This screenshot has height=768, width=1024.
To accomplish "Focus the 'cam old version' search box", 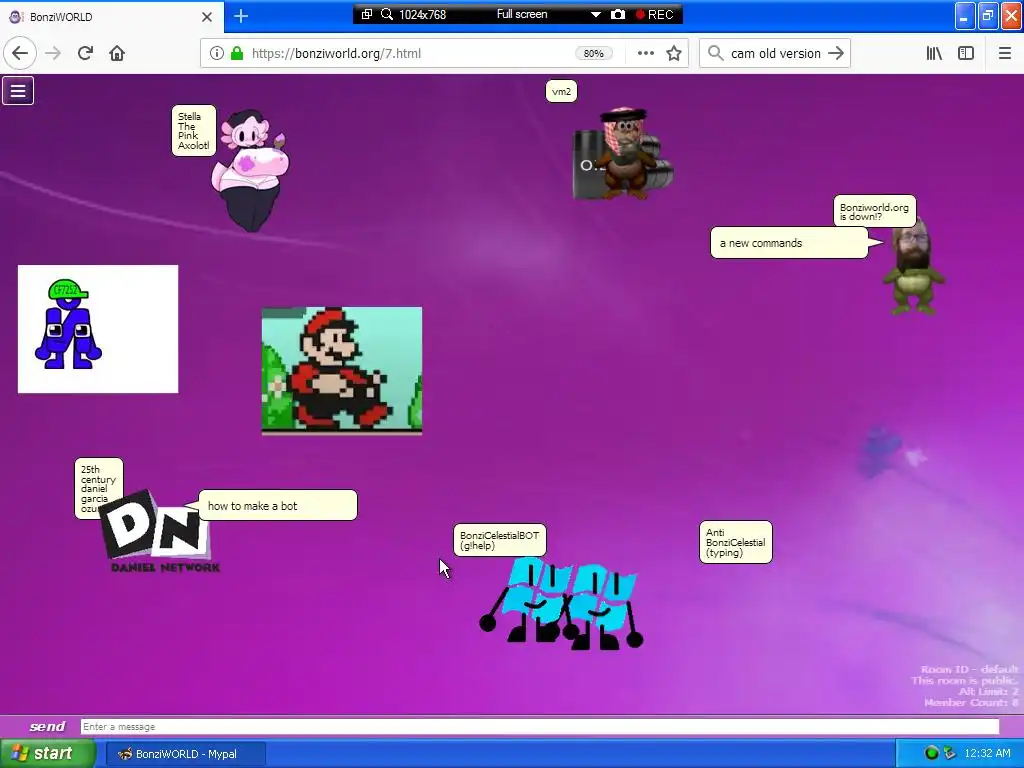I will (775, 54).
